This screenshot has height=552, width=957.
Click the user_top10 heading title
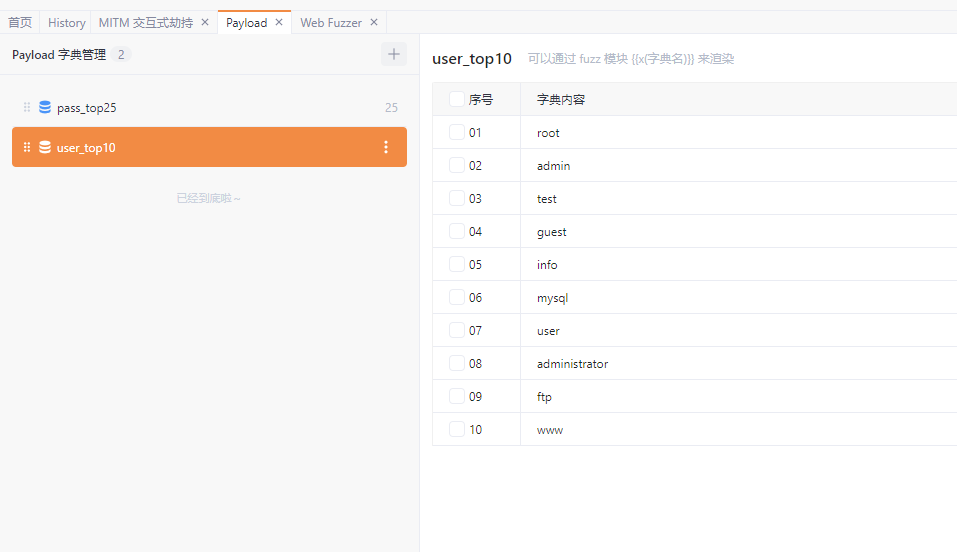pyautogui.click(x=472, y=59)
